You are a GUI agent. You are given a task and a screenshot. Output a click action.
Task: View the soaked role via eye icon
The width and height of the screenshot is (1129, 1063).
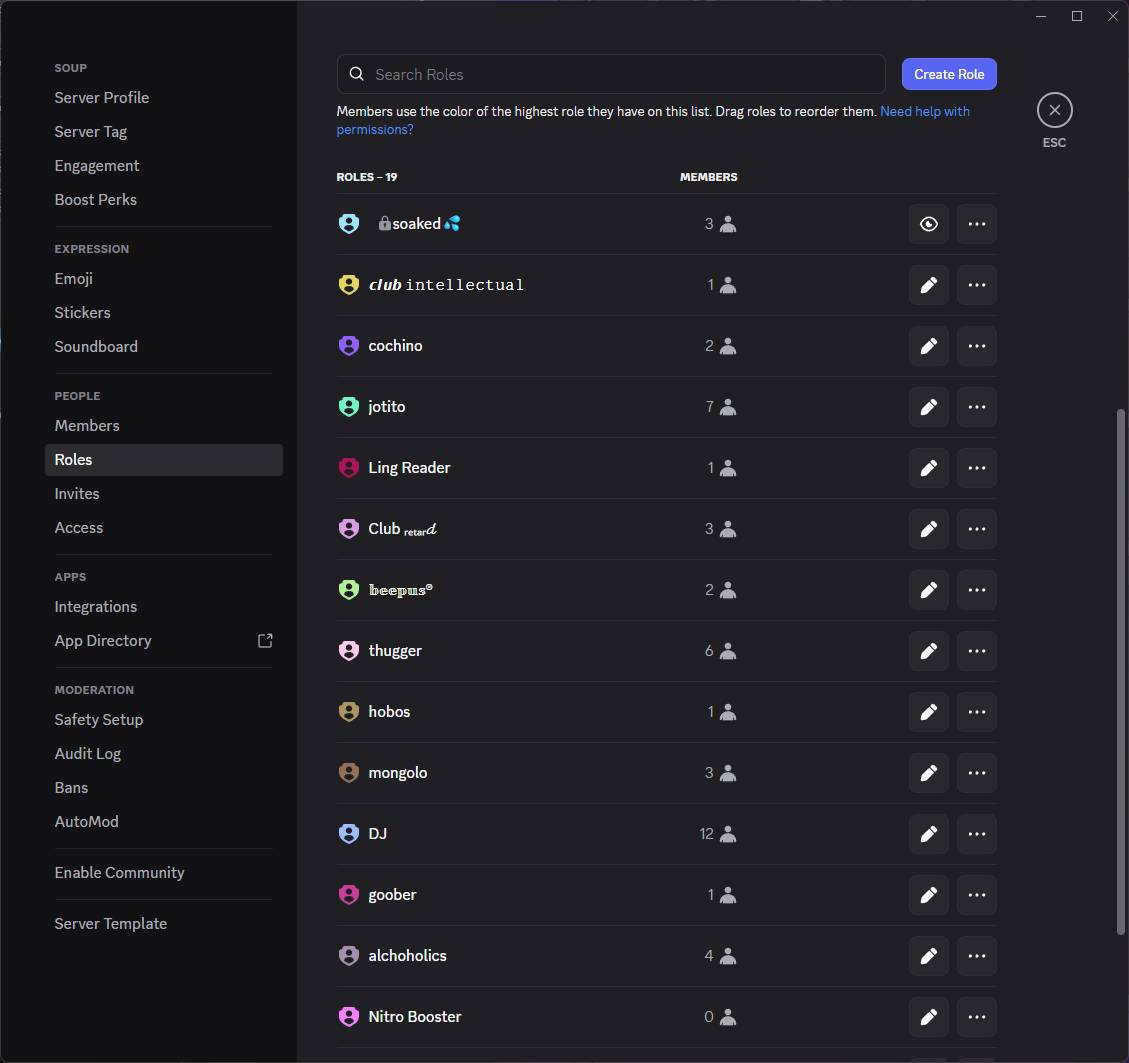(928, 224)
